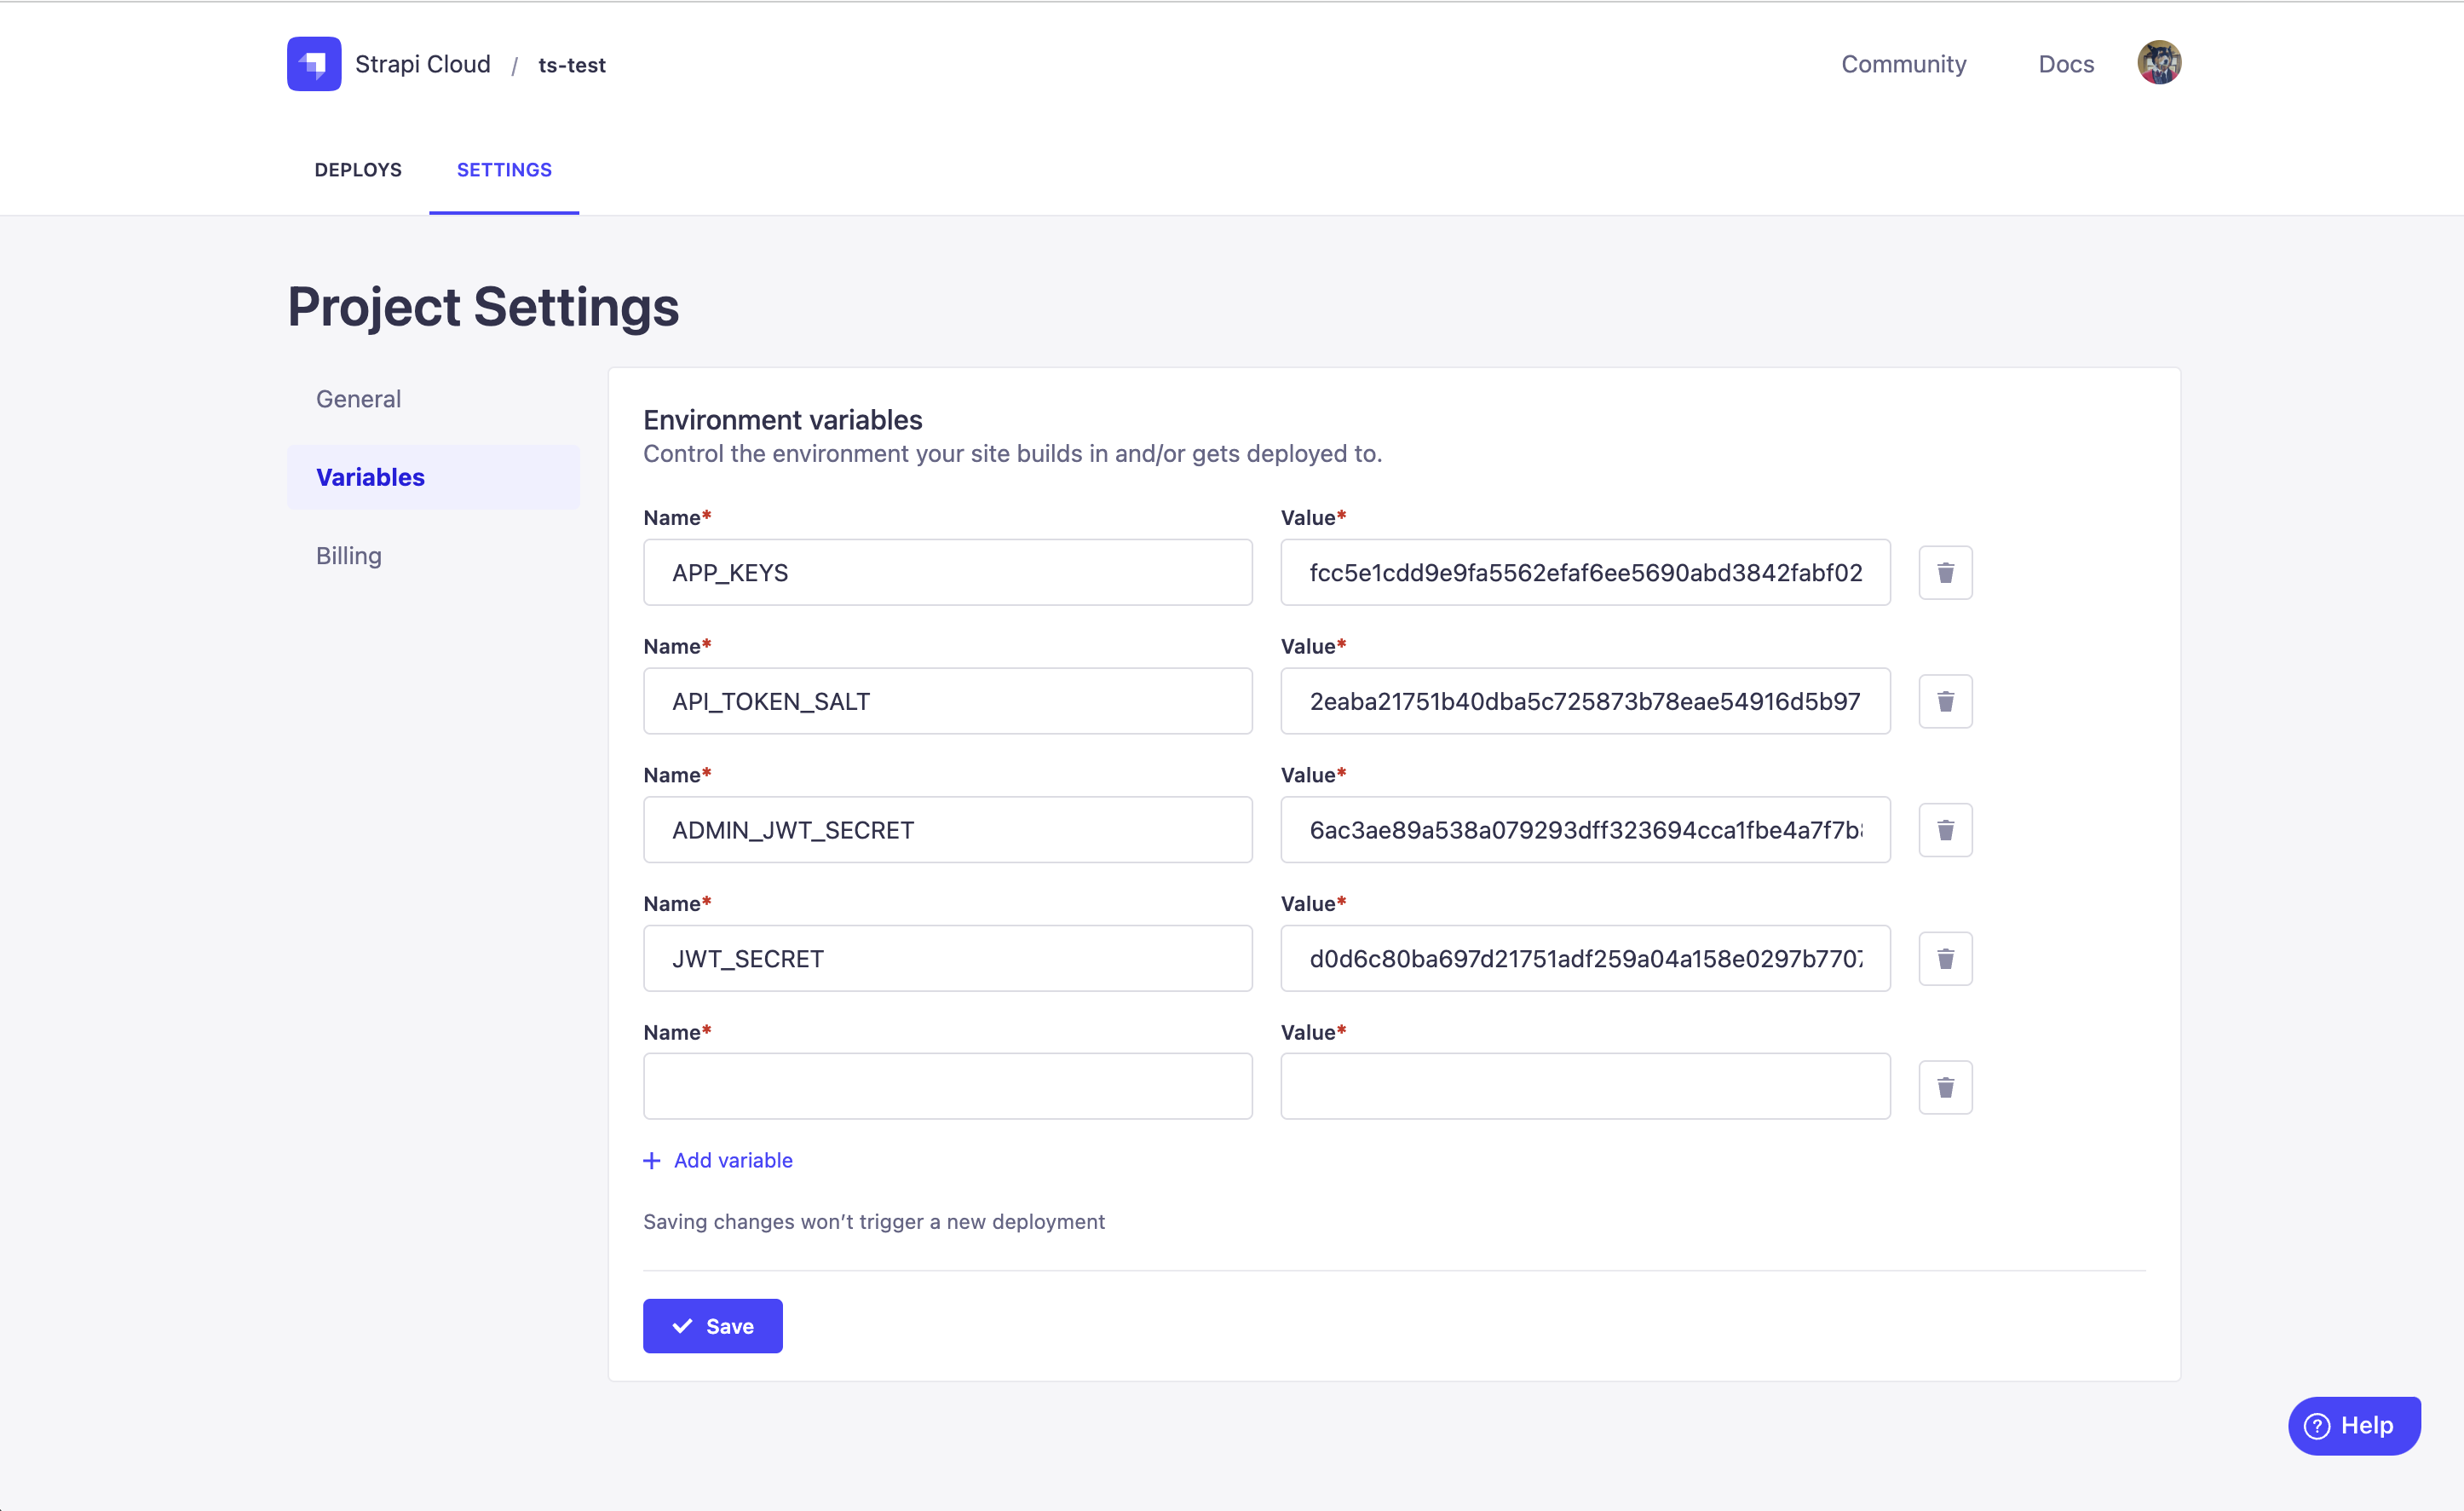Click the plus icon beside Add variable

pos(652,1160)
